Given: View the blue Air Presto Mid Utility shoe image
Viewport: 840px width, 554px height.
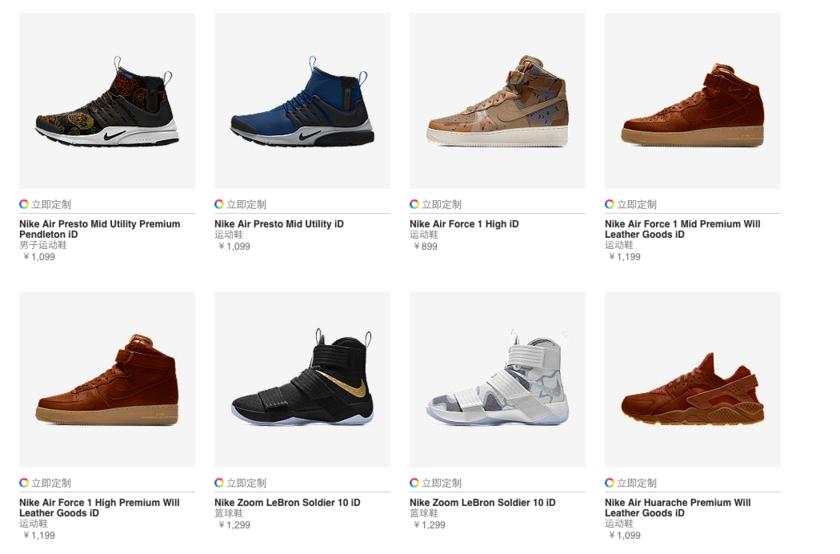Looking at the screenshot, I should [302, 104].
